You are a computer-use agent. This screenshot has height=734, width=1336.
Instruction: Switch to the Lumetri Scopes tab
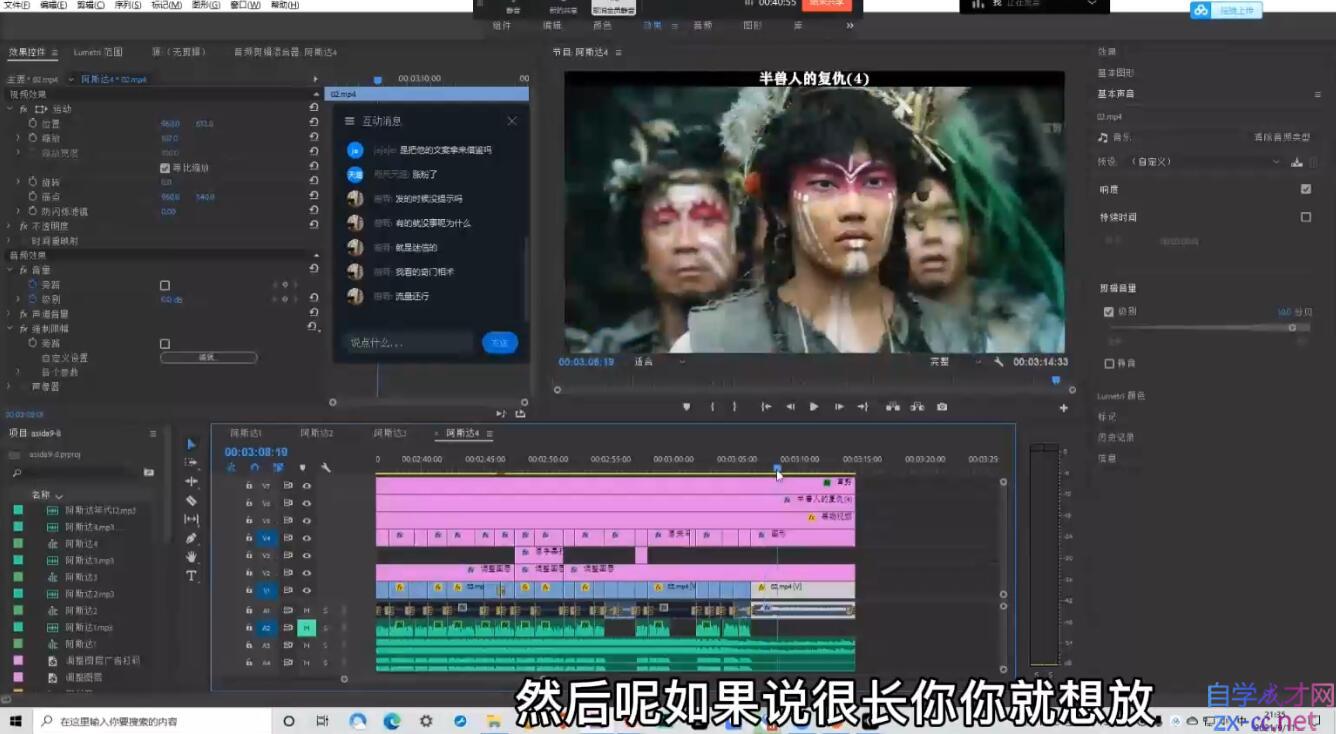pos(98,52)
